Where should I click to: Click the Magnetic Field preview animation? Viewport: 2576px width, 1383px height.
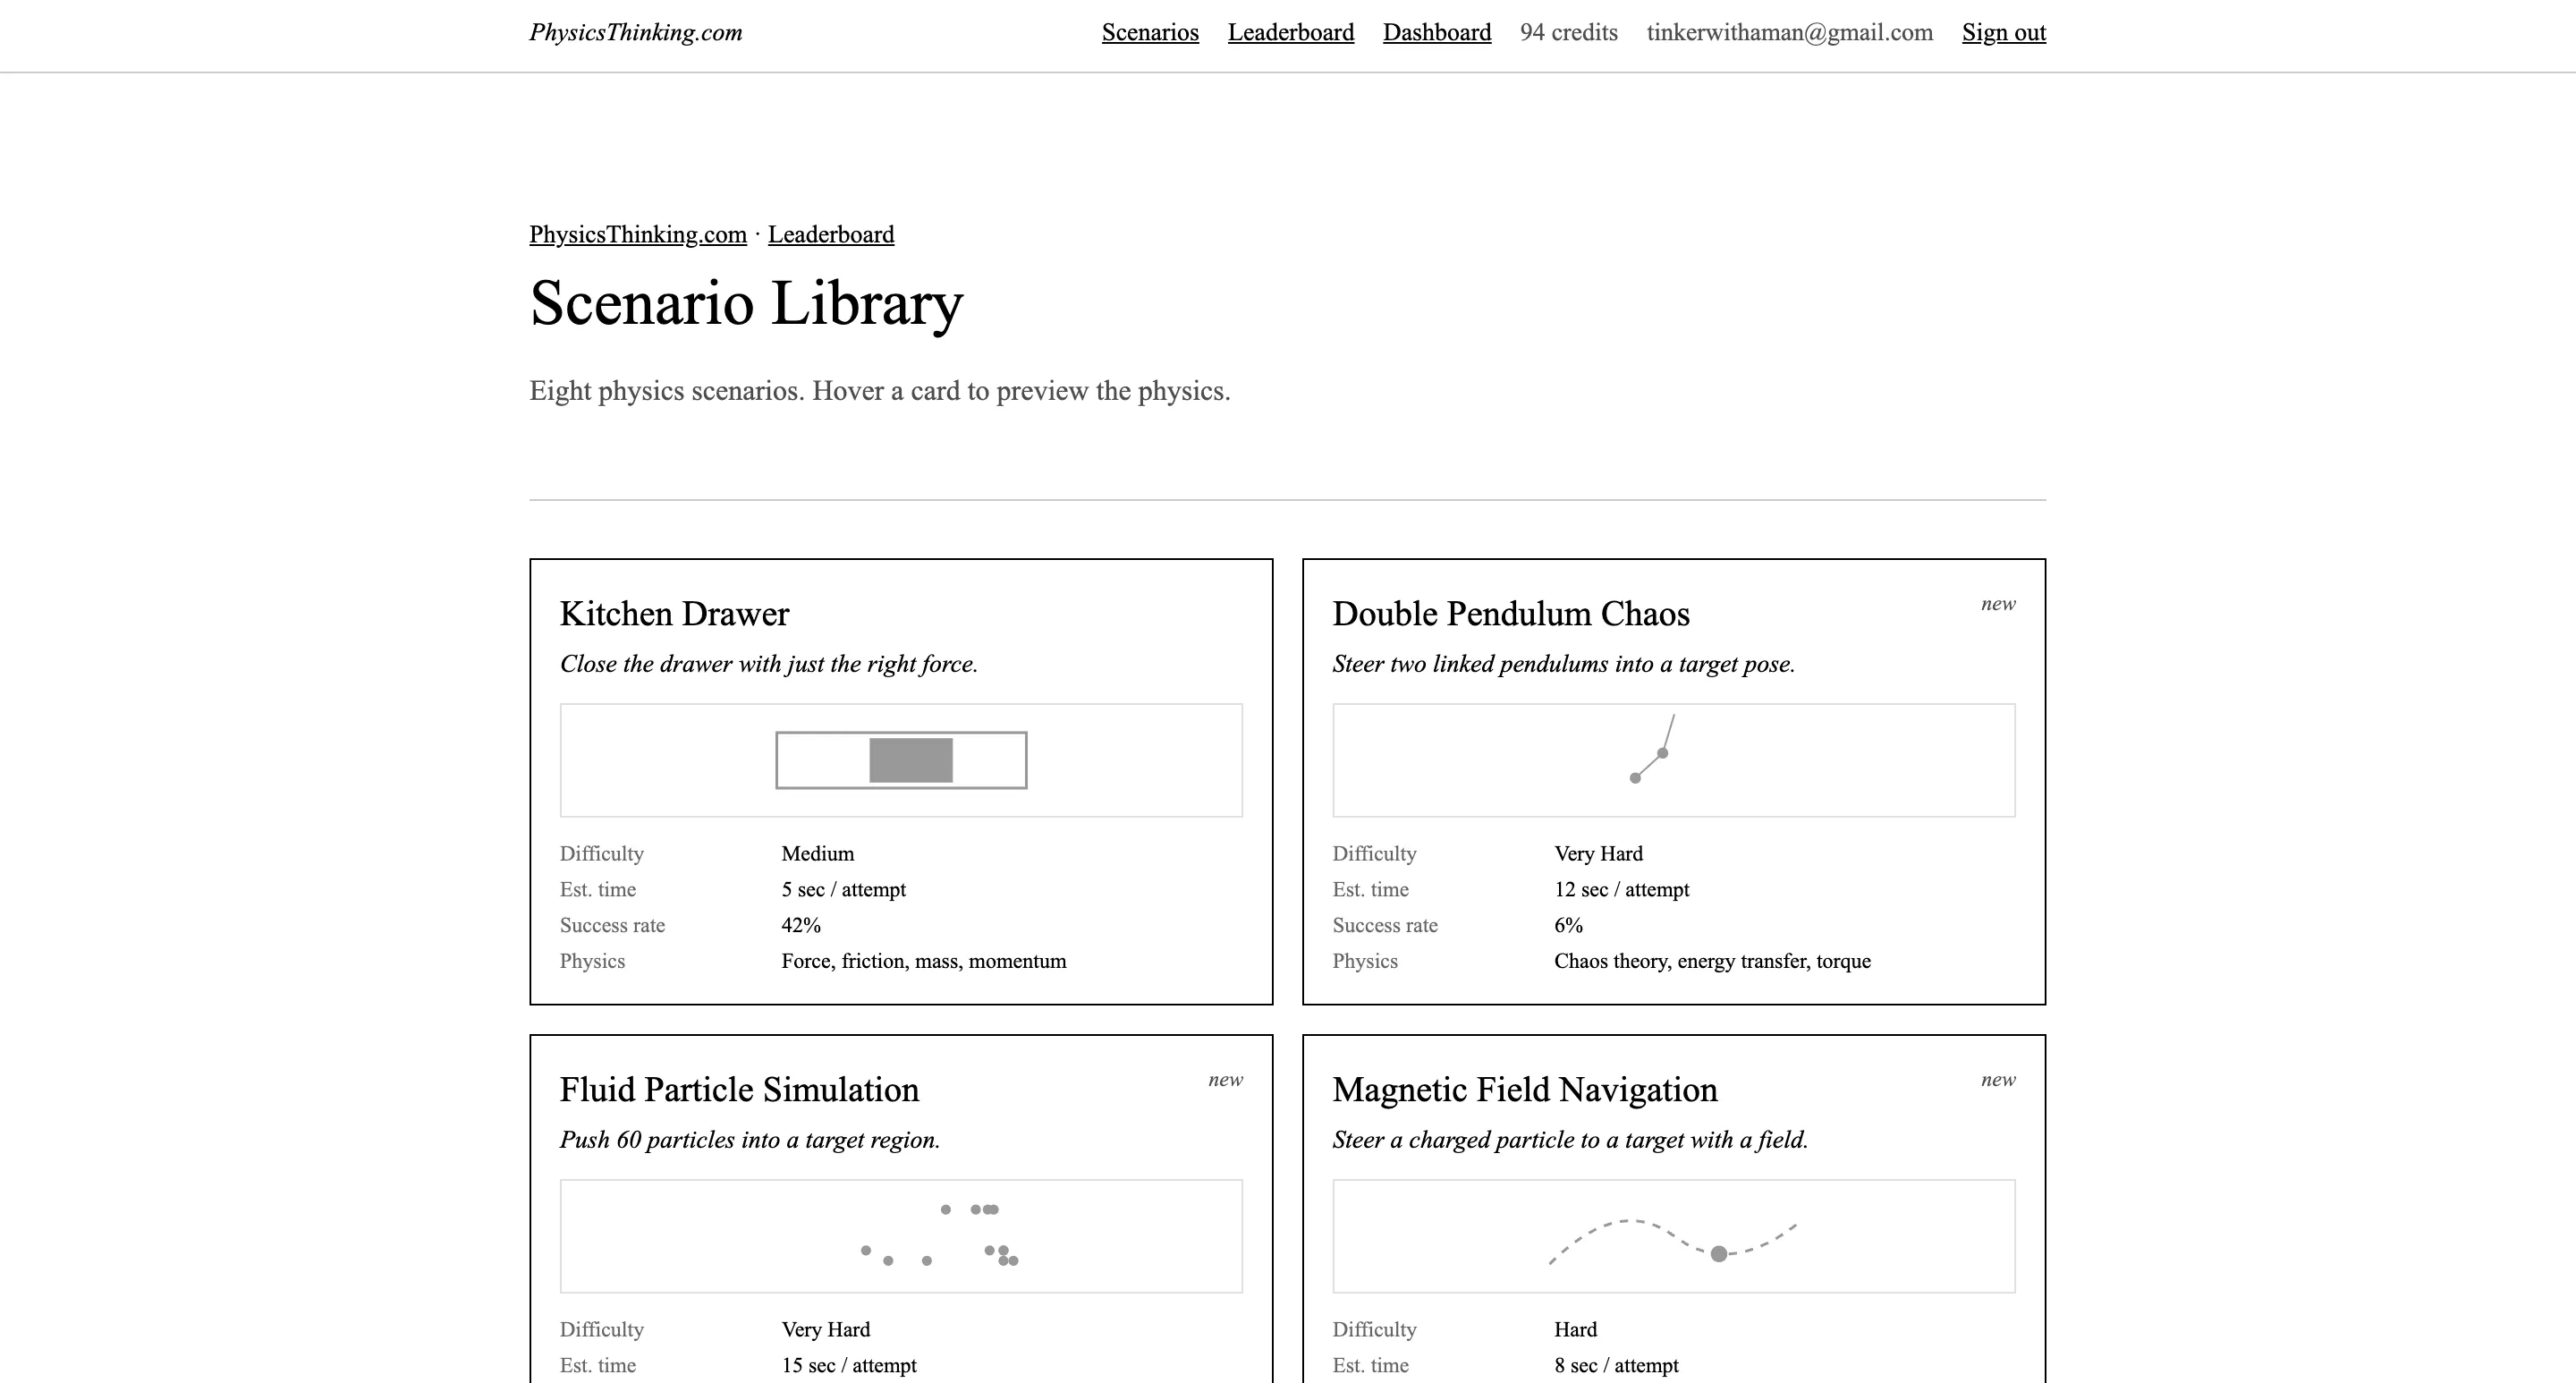(x=1674, y=1236)
